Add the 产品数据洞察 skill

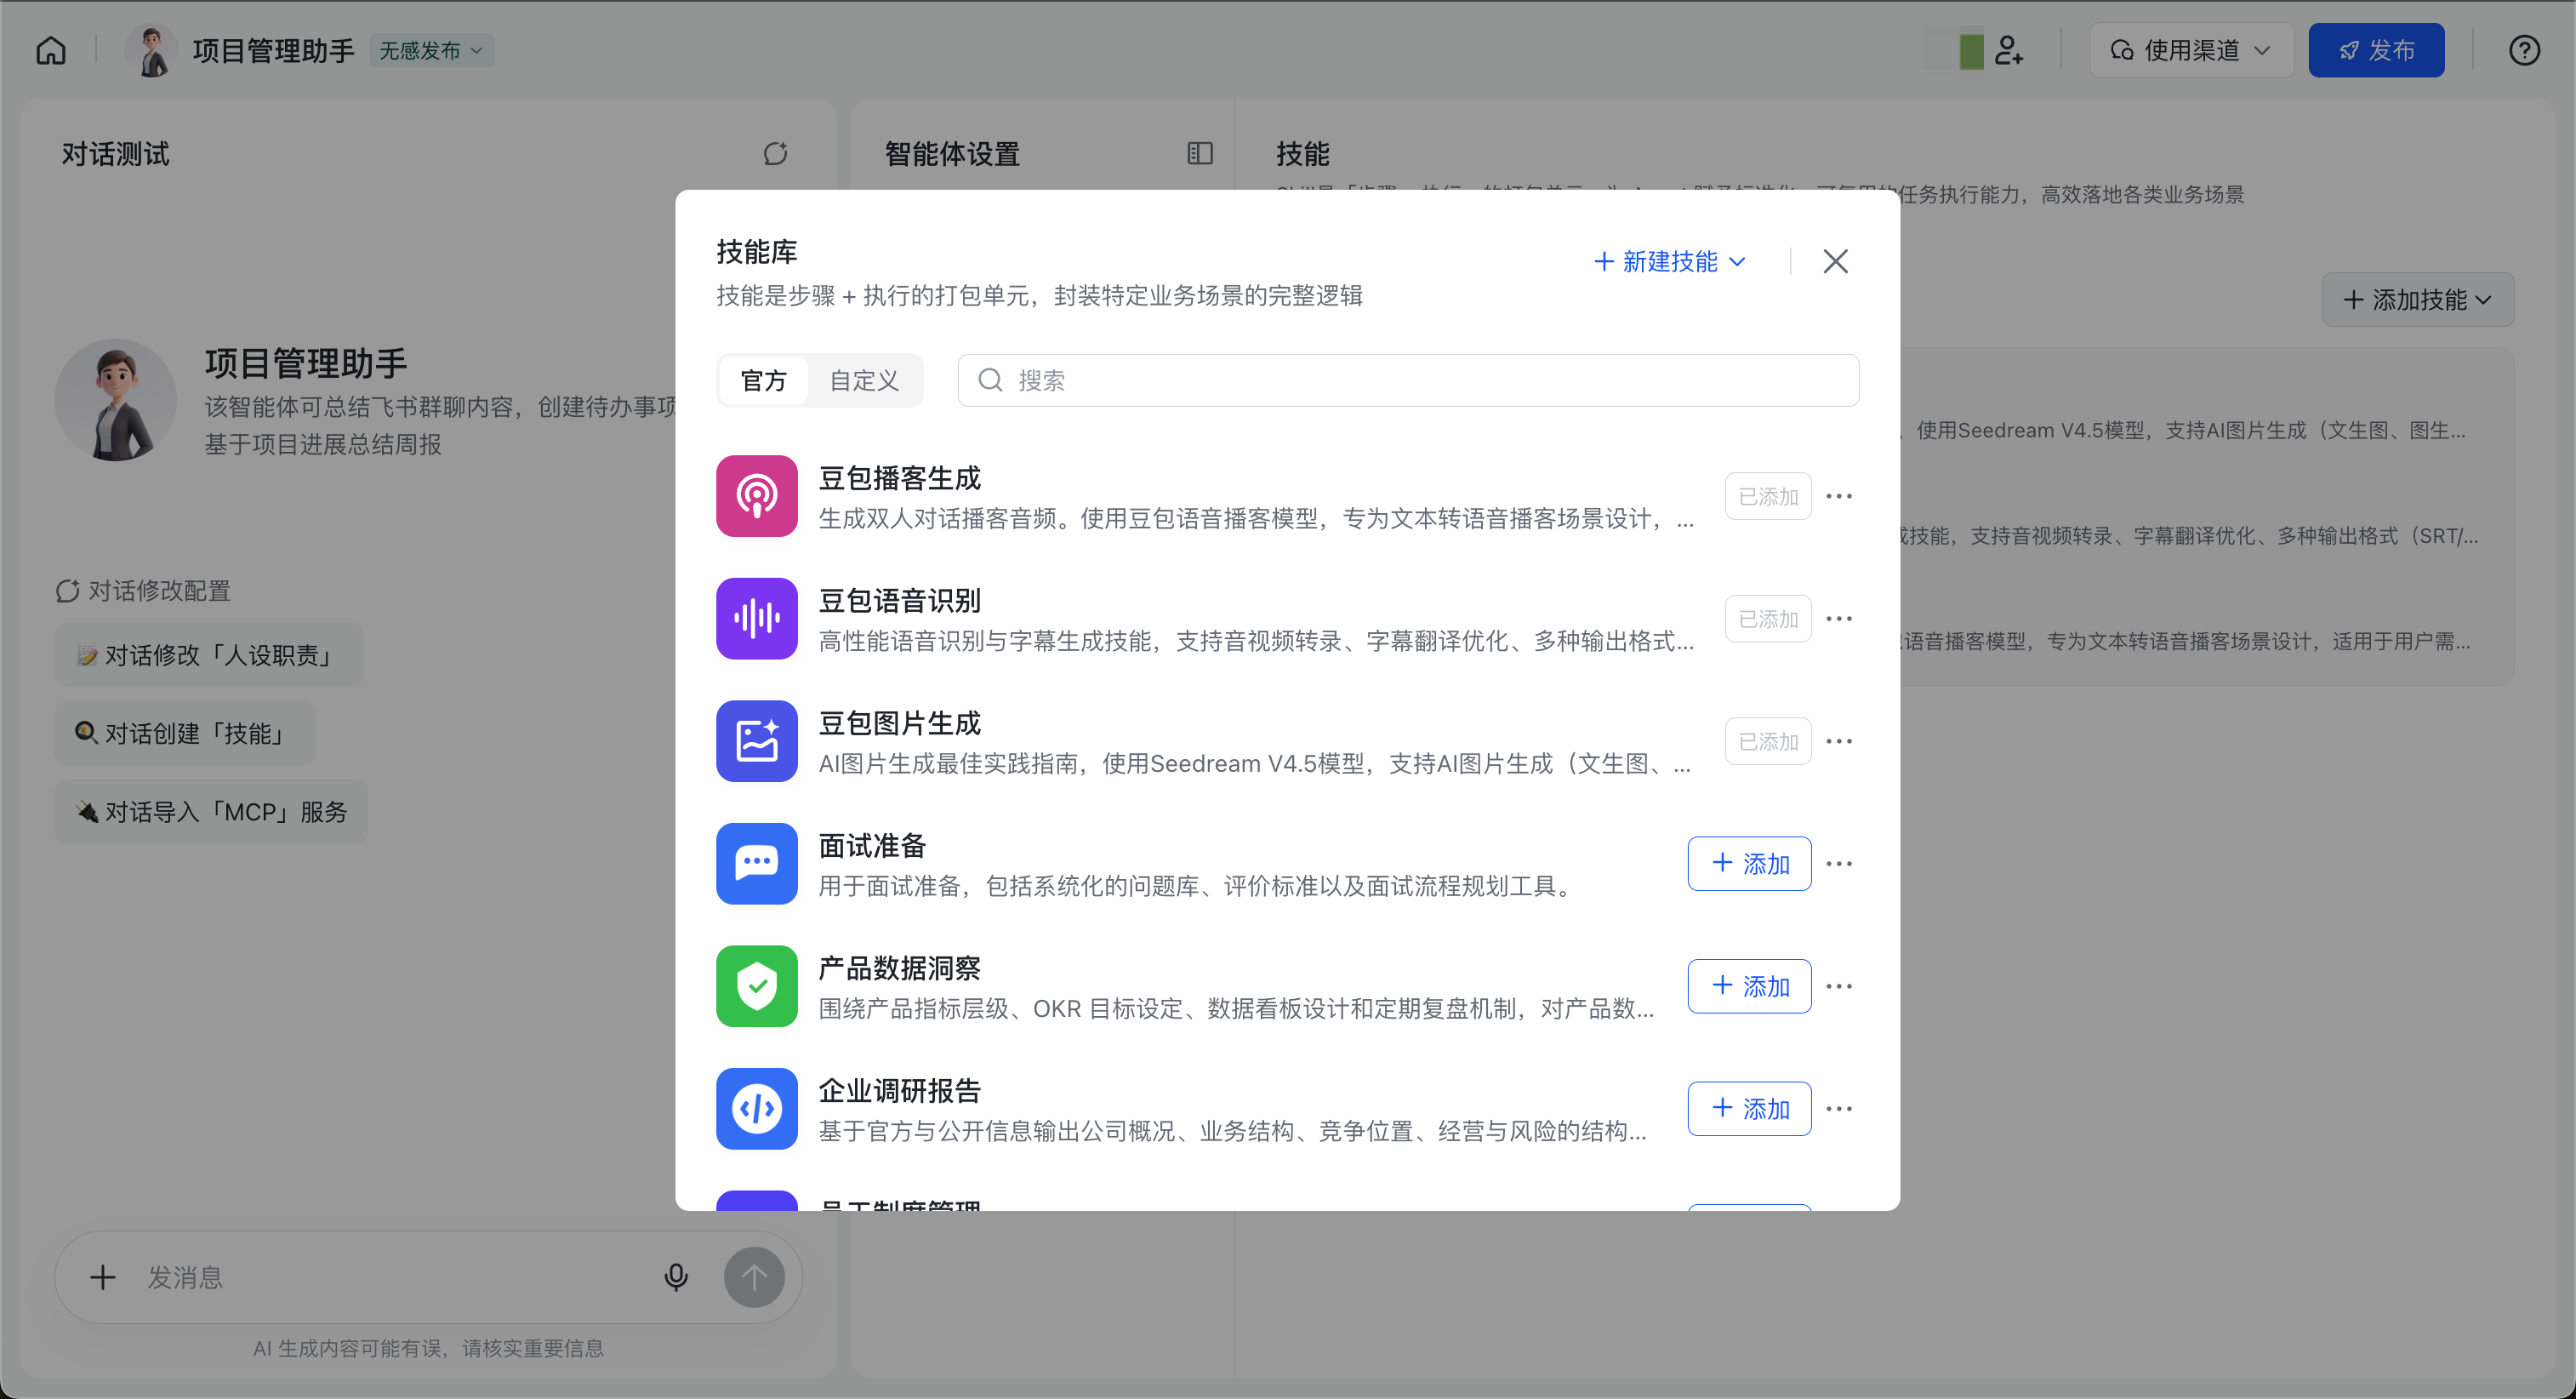tap(1748, 986)
